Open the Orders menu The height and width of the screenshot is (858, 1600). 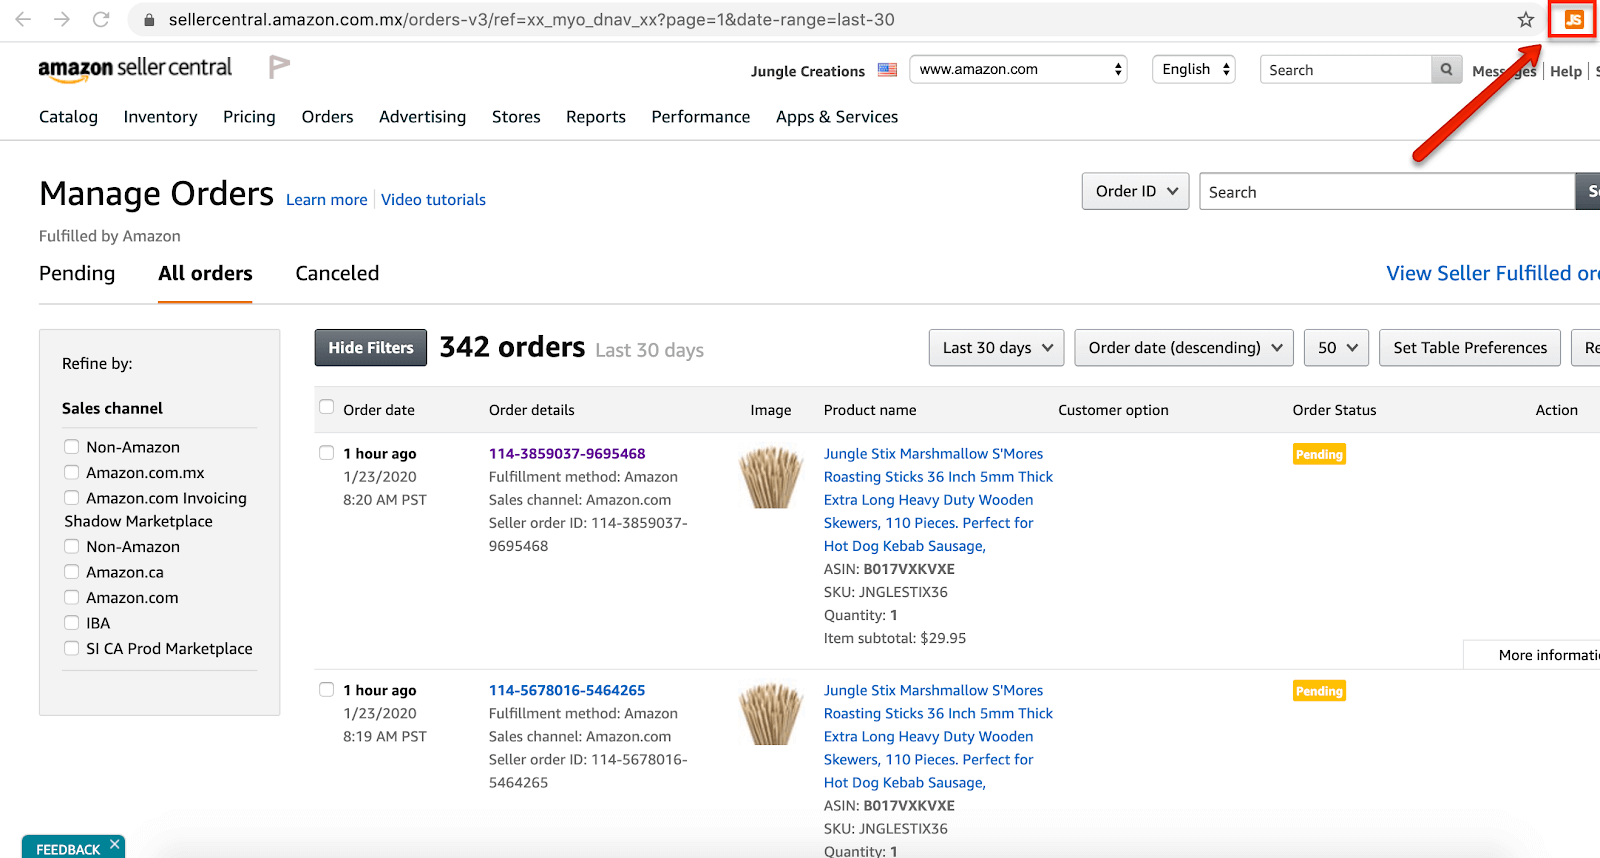[x=328, y=117]
